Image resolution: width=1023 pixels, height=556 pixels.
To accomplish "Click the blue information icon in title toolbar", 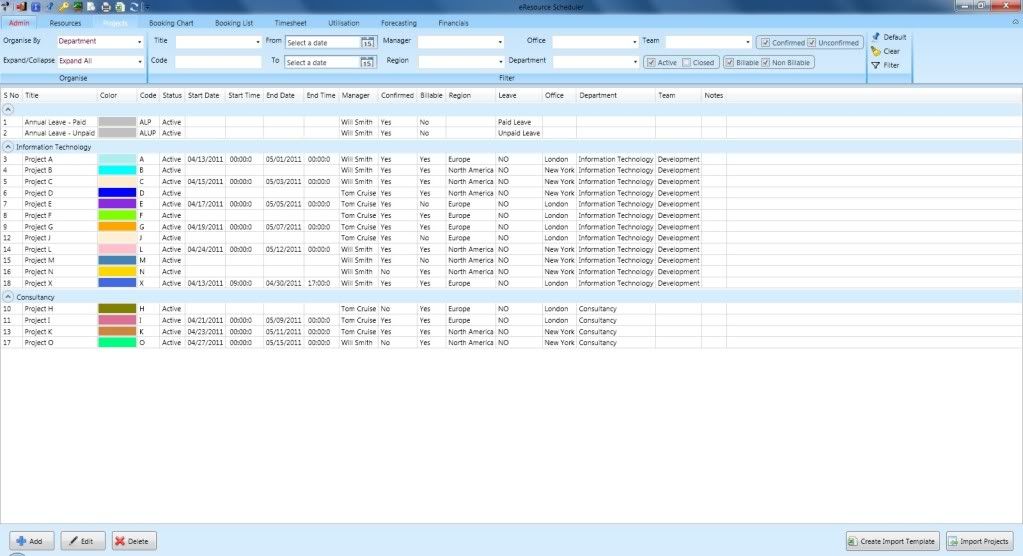I will 36,7.
